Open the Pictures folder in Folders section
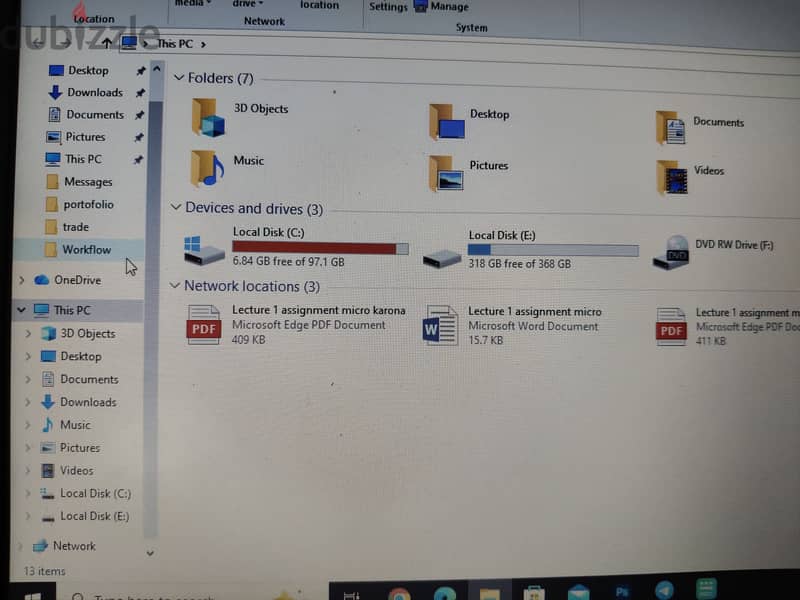800x600 pixels. [445, 173]
